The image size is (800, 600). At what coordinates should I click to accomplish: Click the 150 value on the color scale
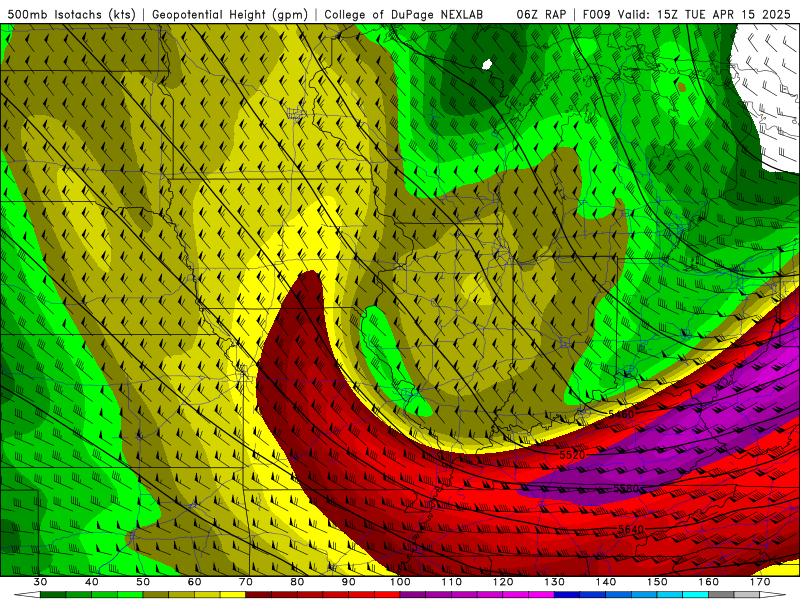[x=658, y=582]
